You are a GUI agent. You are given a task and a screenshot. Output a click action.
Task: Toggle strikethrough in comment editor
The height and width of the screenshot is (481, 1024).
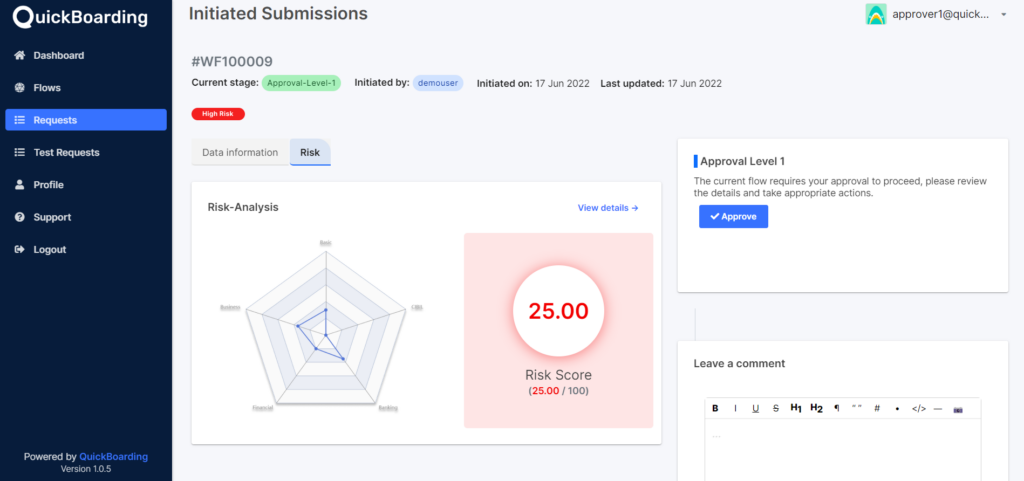click(x=775, y=408)
